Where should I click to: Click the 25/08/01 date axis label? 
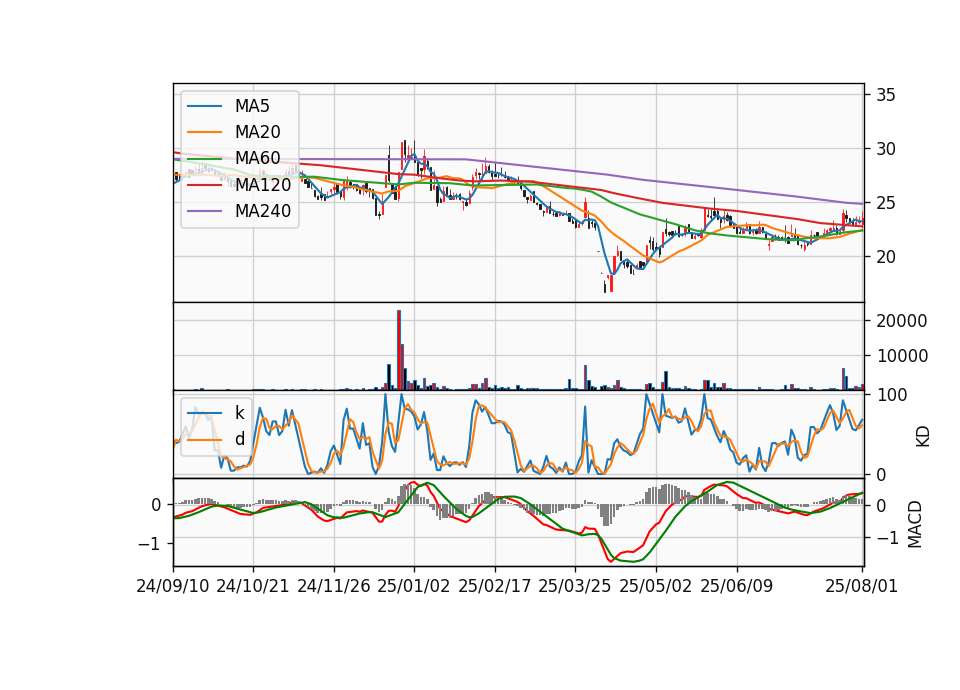pyautogui.click(x=861, y=586)
